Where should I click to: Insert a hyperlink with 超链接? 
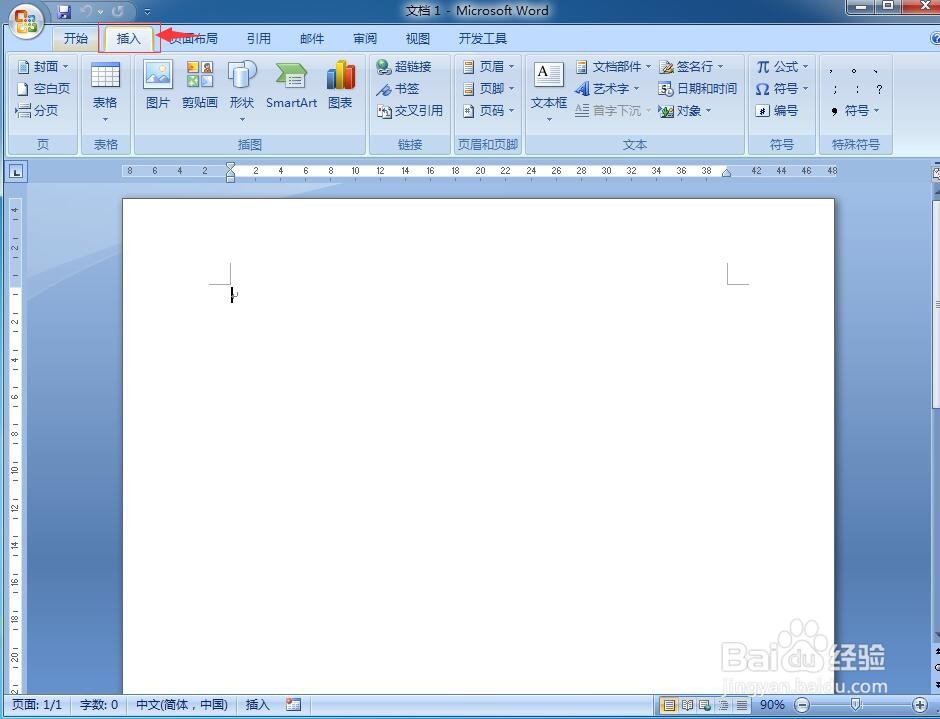pos(403,66)
